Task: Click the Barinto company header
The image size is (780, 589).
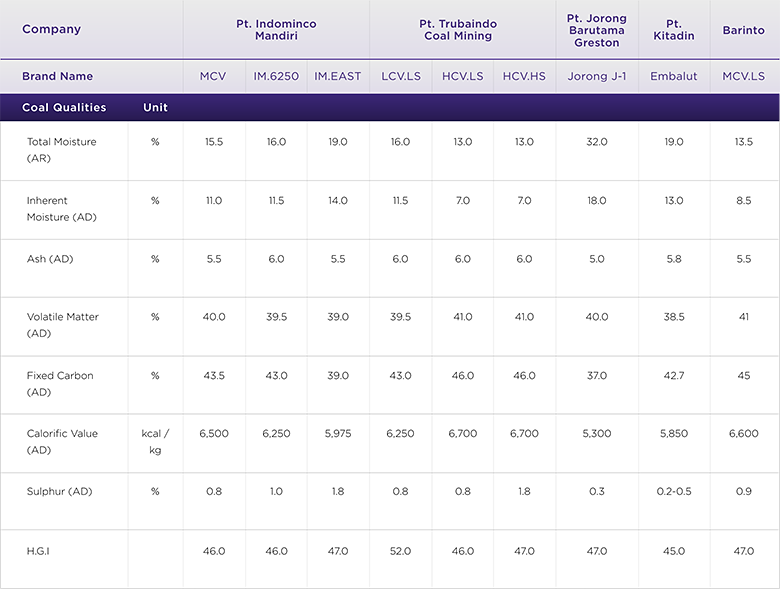Action: 743,30
